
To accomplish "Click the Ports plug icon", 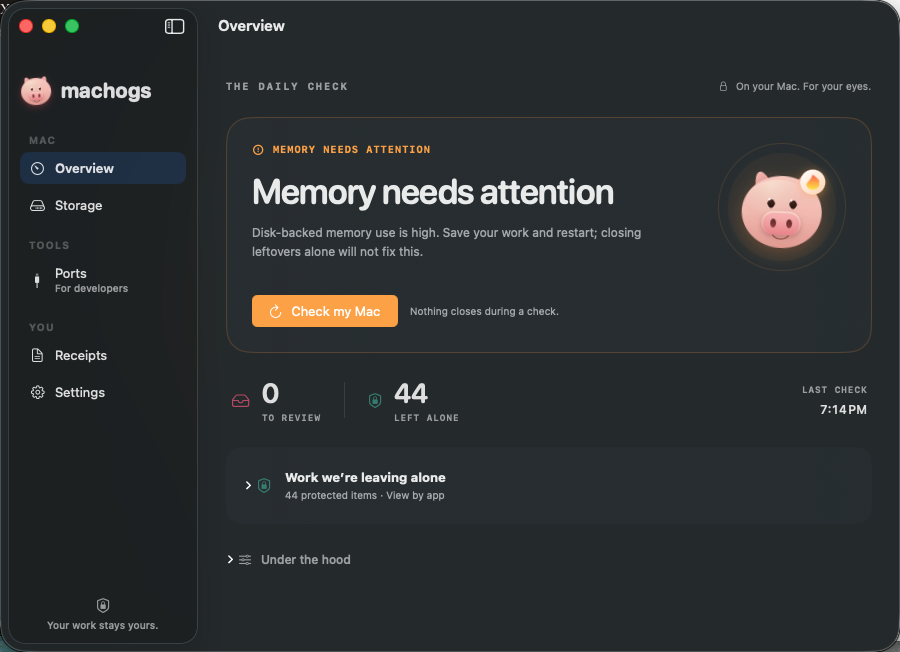I will (37, 280).
